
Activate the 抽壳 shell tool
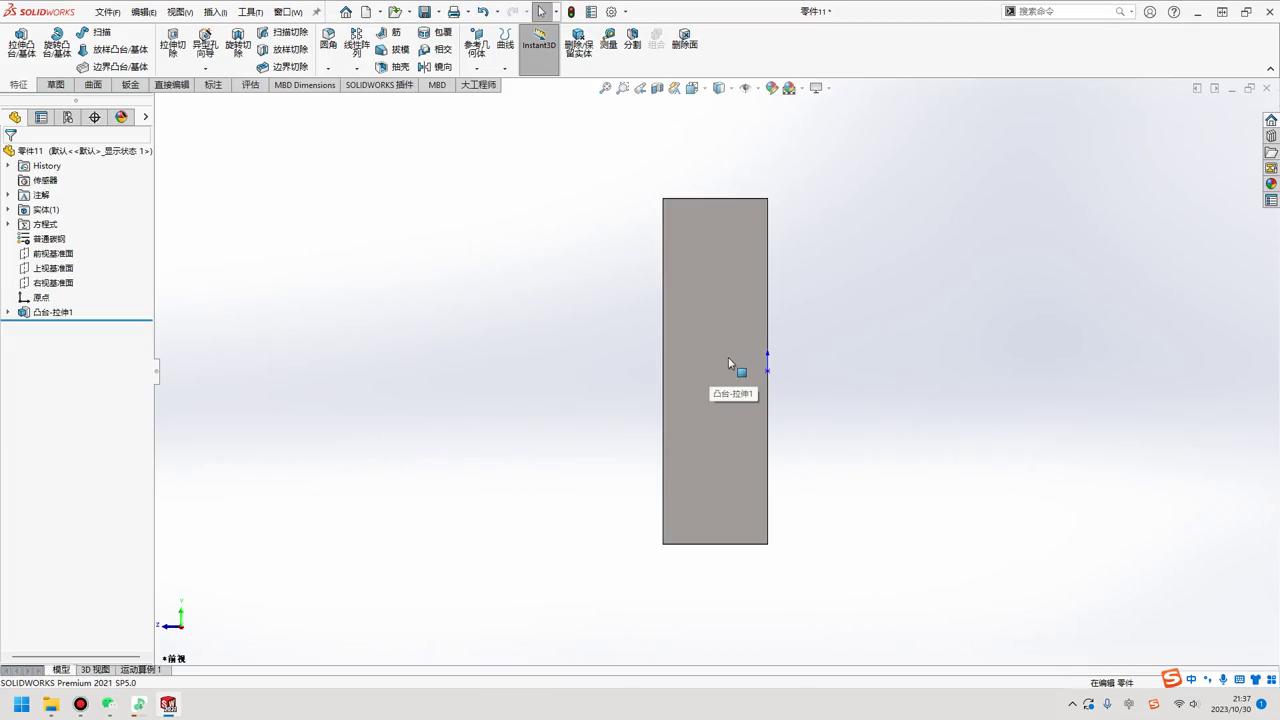point(398,66)
